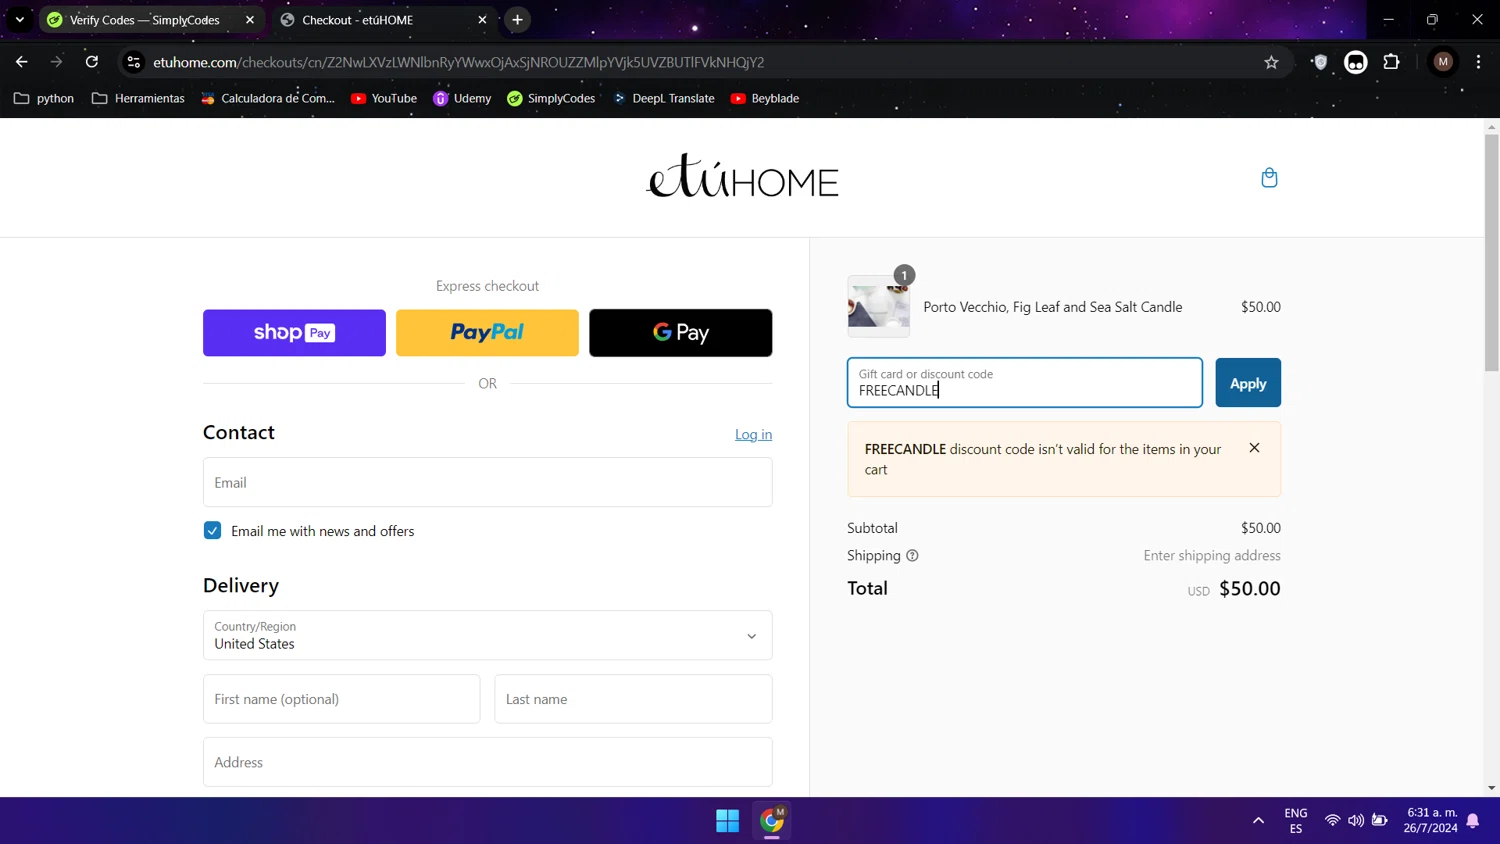1500x844 pixels.
Task: Open the clock and date panel
Action: [1431, 821]
